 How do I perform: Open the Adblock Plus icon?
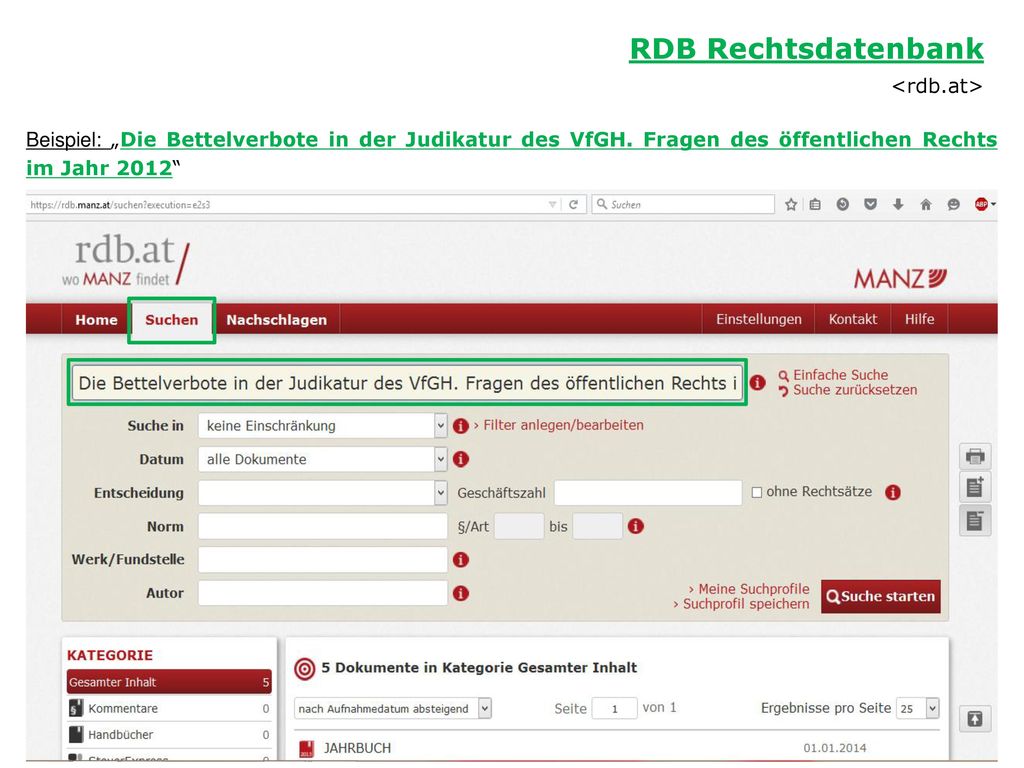[x=982, y=204]
